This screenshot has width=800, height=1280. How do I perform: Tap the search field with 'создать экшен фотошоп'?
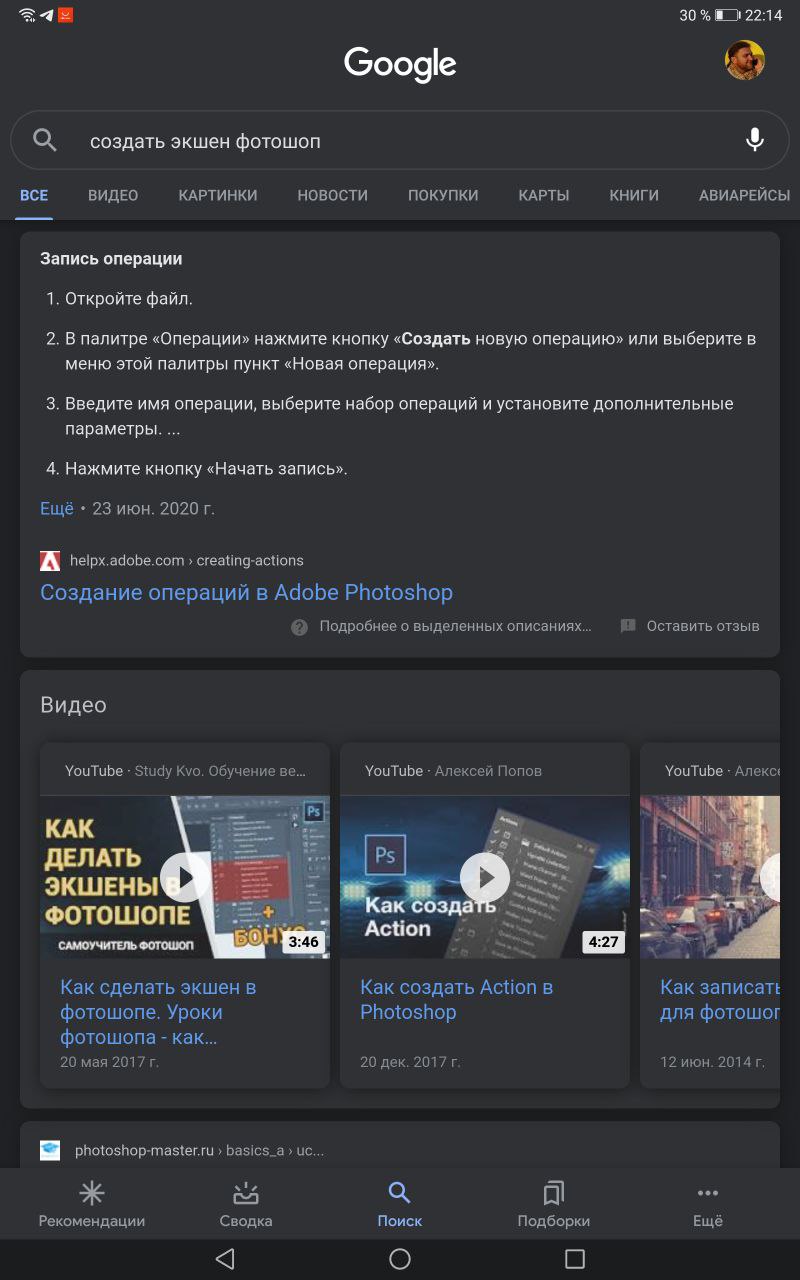coord(400,140)
